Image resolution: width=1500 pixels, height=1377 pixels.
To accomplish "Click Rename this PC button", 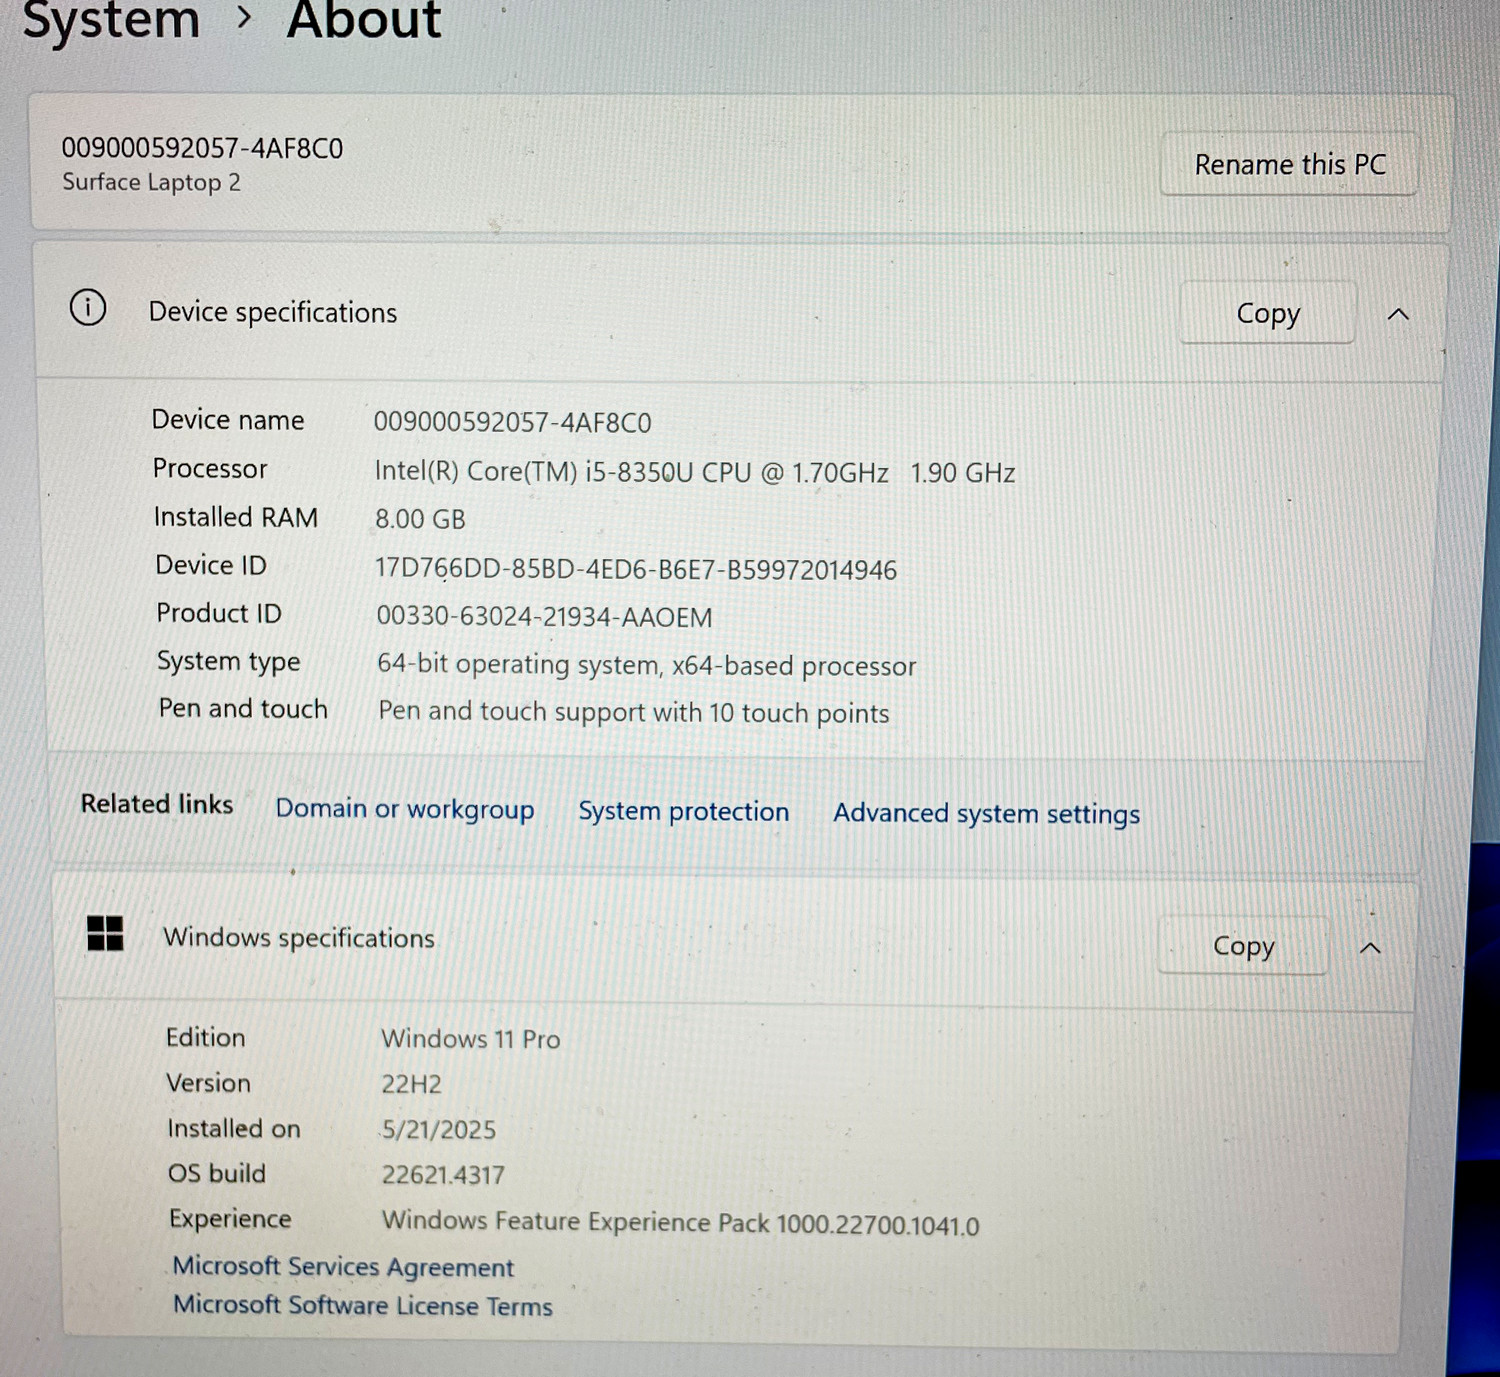I will point(1290,164).
